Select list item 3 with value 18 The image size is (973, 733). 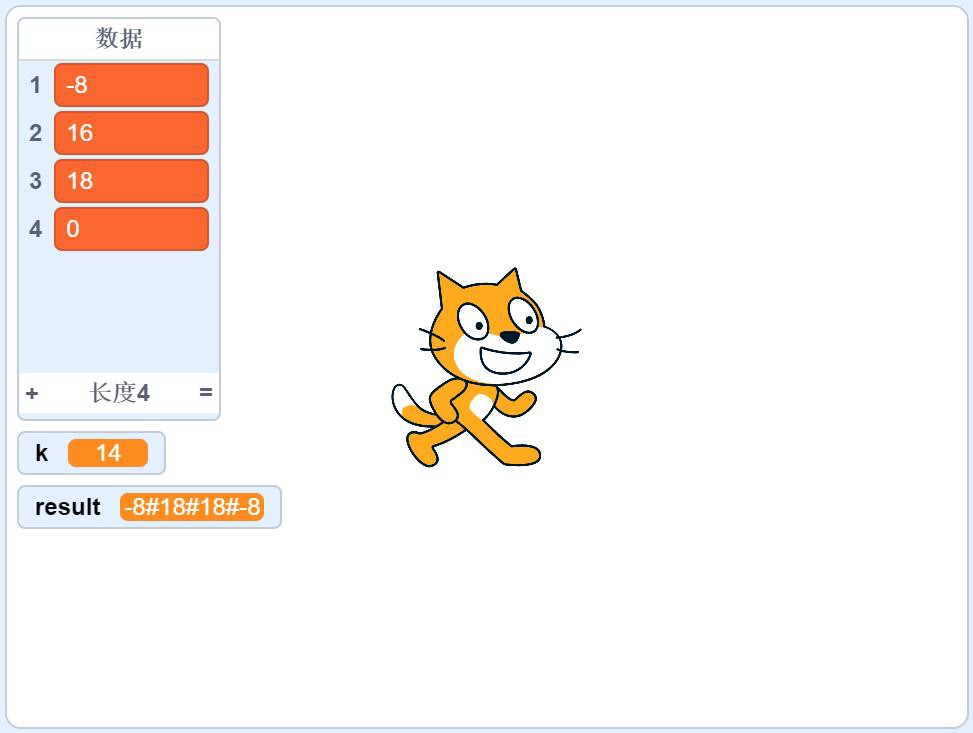132,181
